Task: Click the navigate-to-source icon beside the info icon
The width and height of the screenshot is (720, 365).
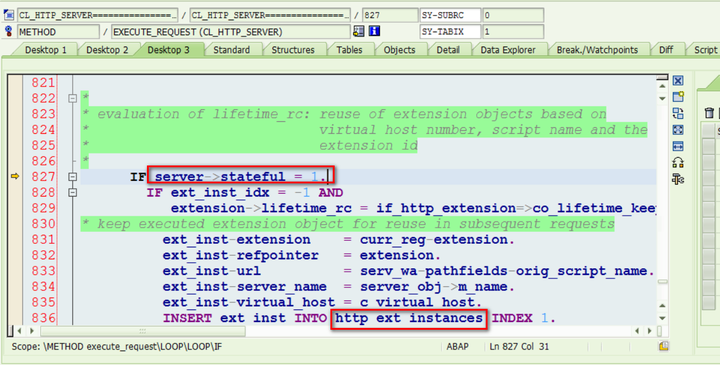Action: point(359,31)
